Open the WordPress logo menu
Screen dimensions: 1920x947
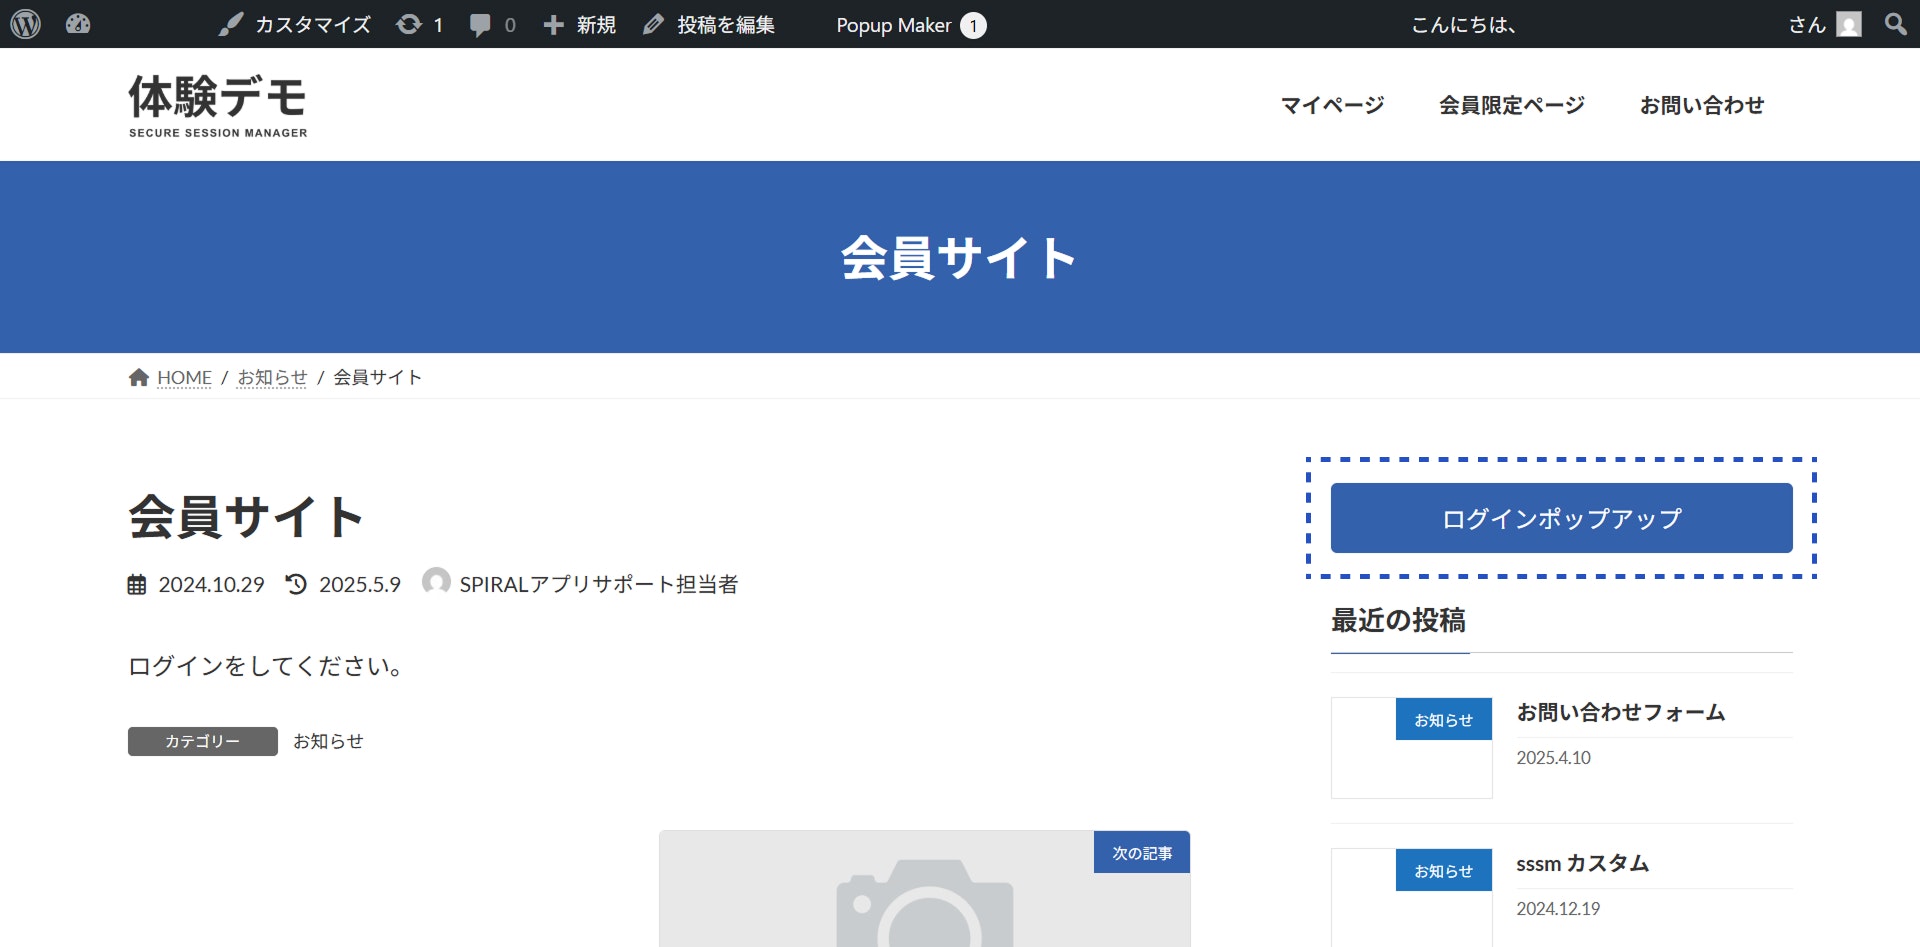tap(25, 24)
